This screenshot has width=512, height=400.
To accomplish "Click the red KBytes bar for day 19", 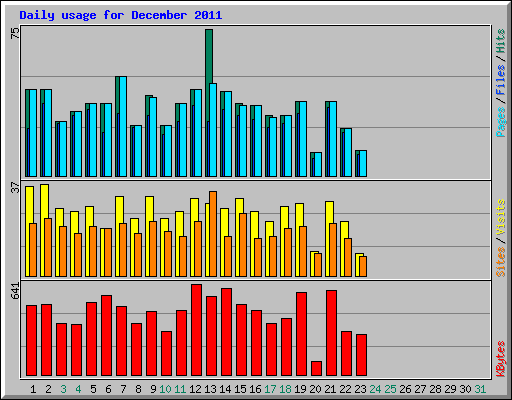I will click(x=301, y=334).
